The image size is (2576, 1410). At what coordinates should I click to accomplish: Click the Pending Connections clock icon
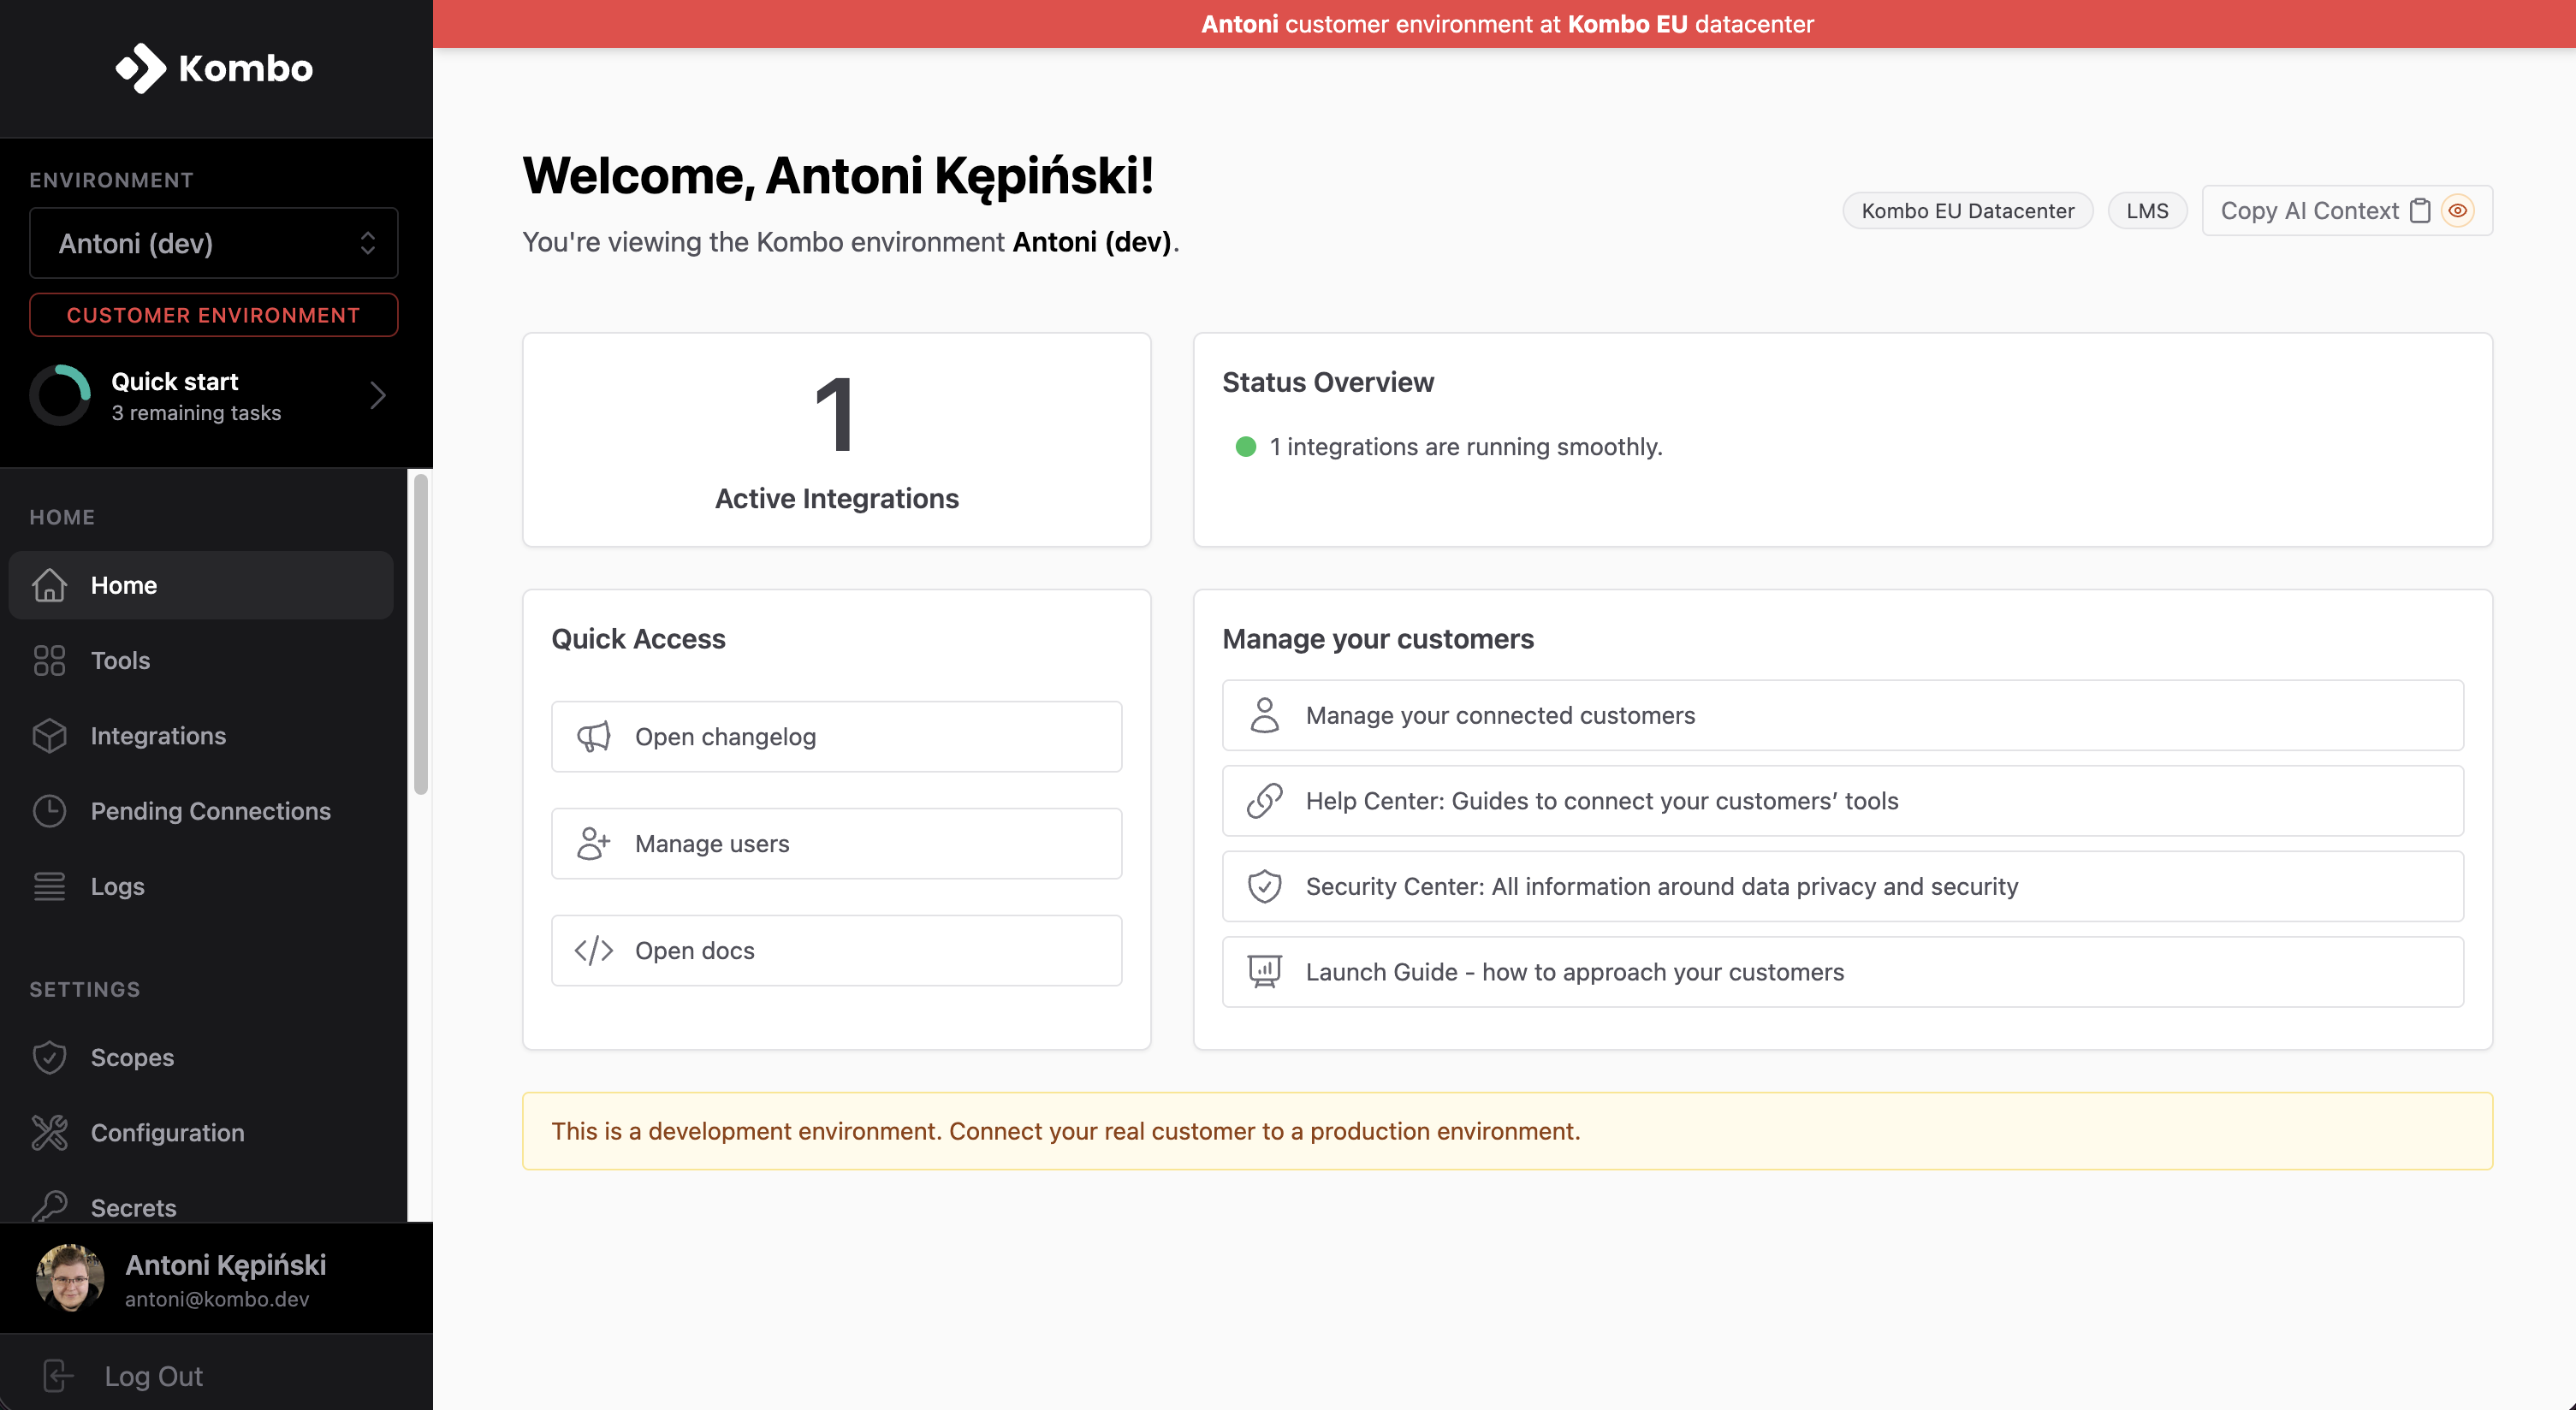(x=49, y=811)
